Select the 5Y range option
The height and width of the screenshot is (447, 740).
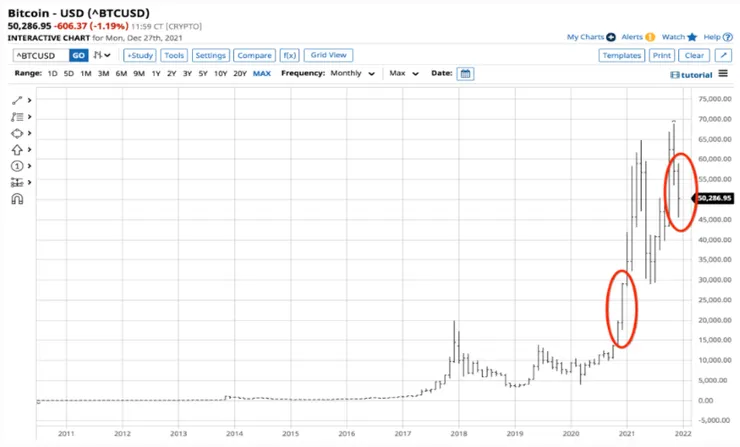pos(203,73)
